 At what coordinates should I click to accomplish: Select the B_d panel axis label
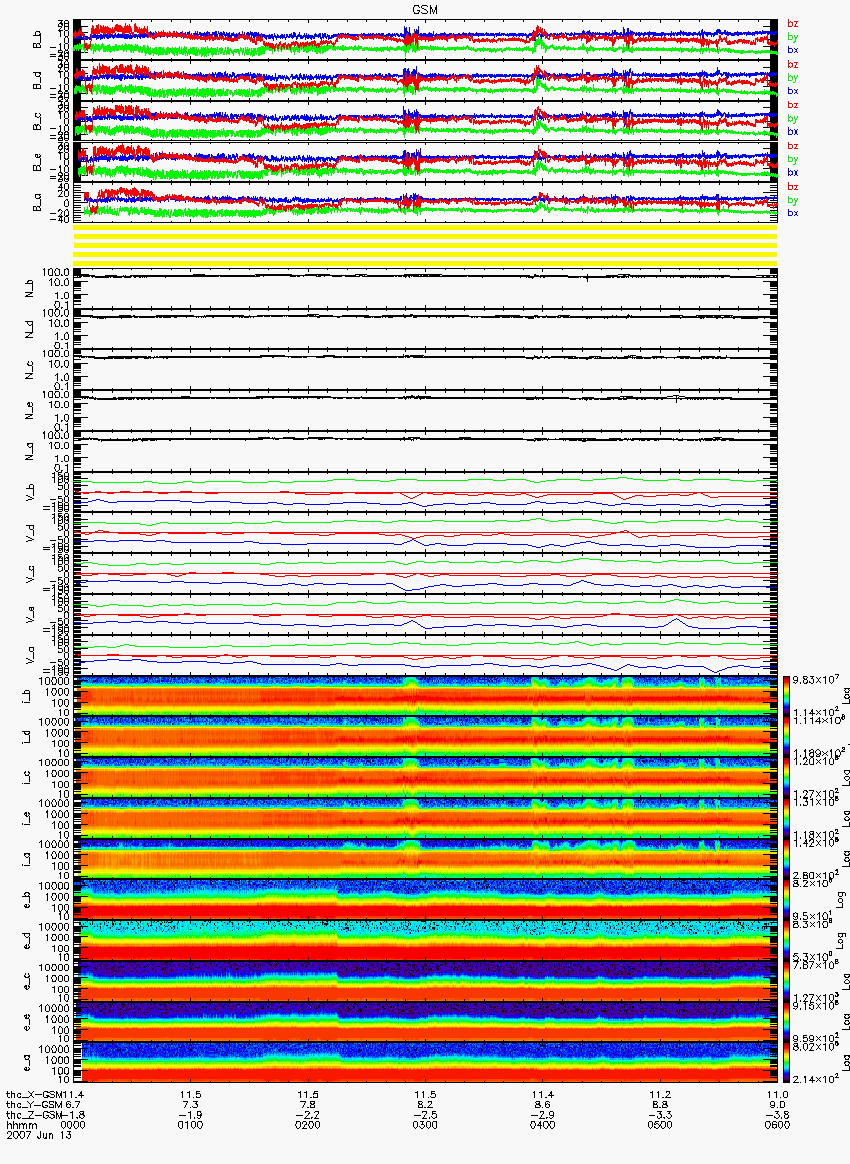[x=38, y=80]
